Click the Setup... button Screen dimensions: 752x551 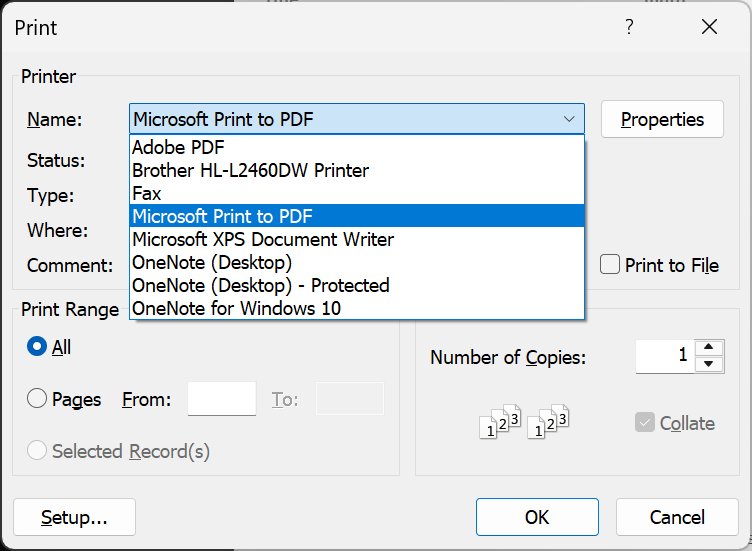(74, 517)
